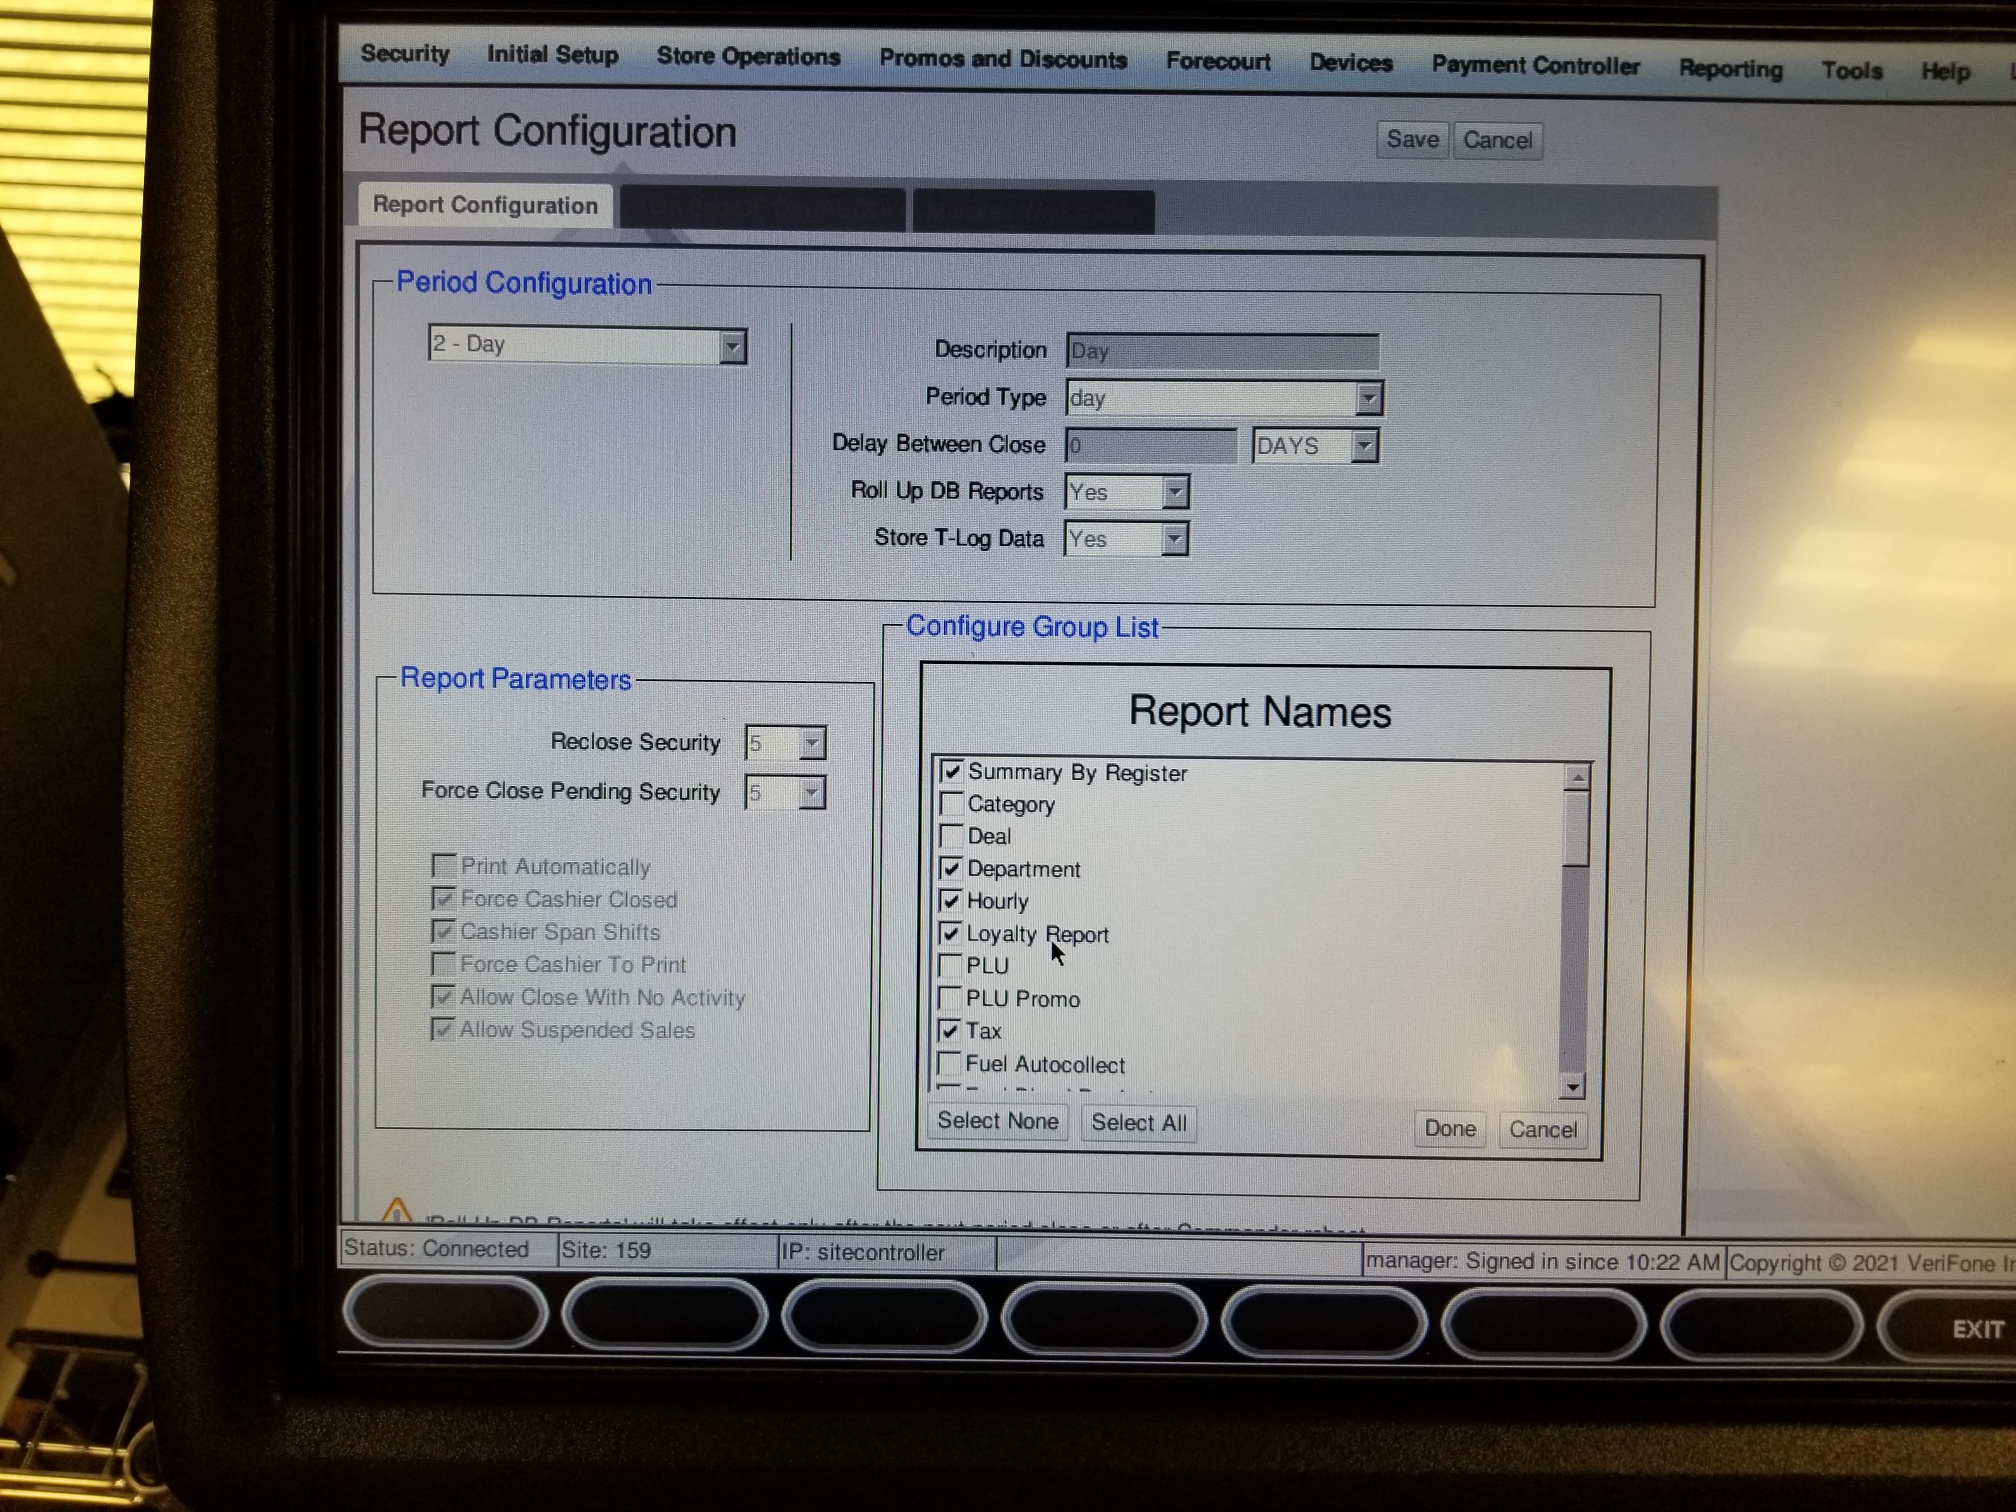The image size is (2016, 1512).
Task: Open the 2 - Day period dropdown
Action: (x=732, y=346)
